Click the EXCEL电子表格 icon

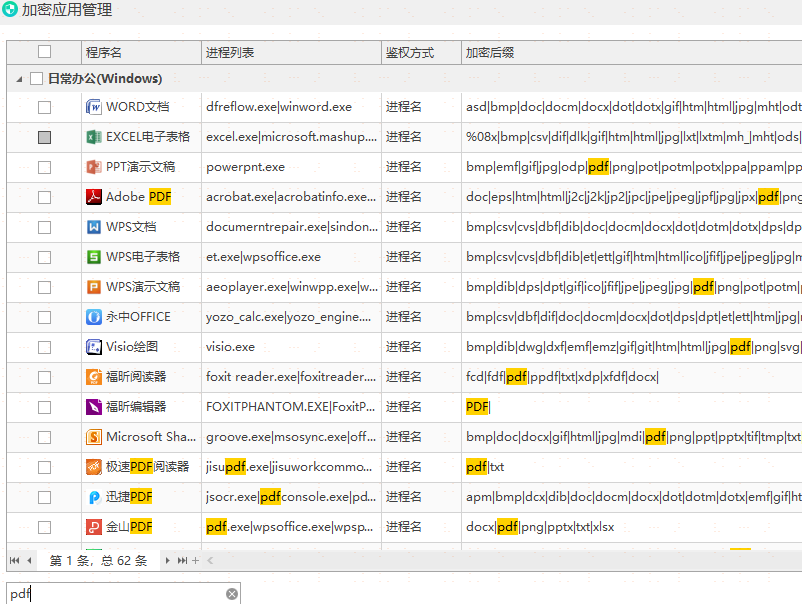[94, 137]
